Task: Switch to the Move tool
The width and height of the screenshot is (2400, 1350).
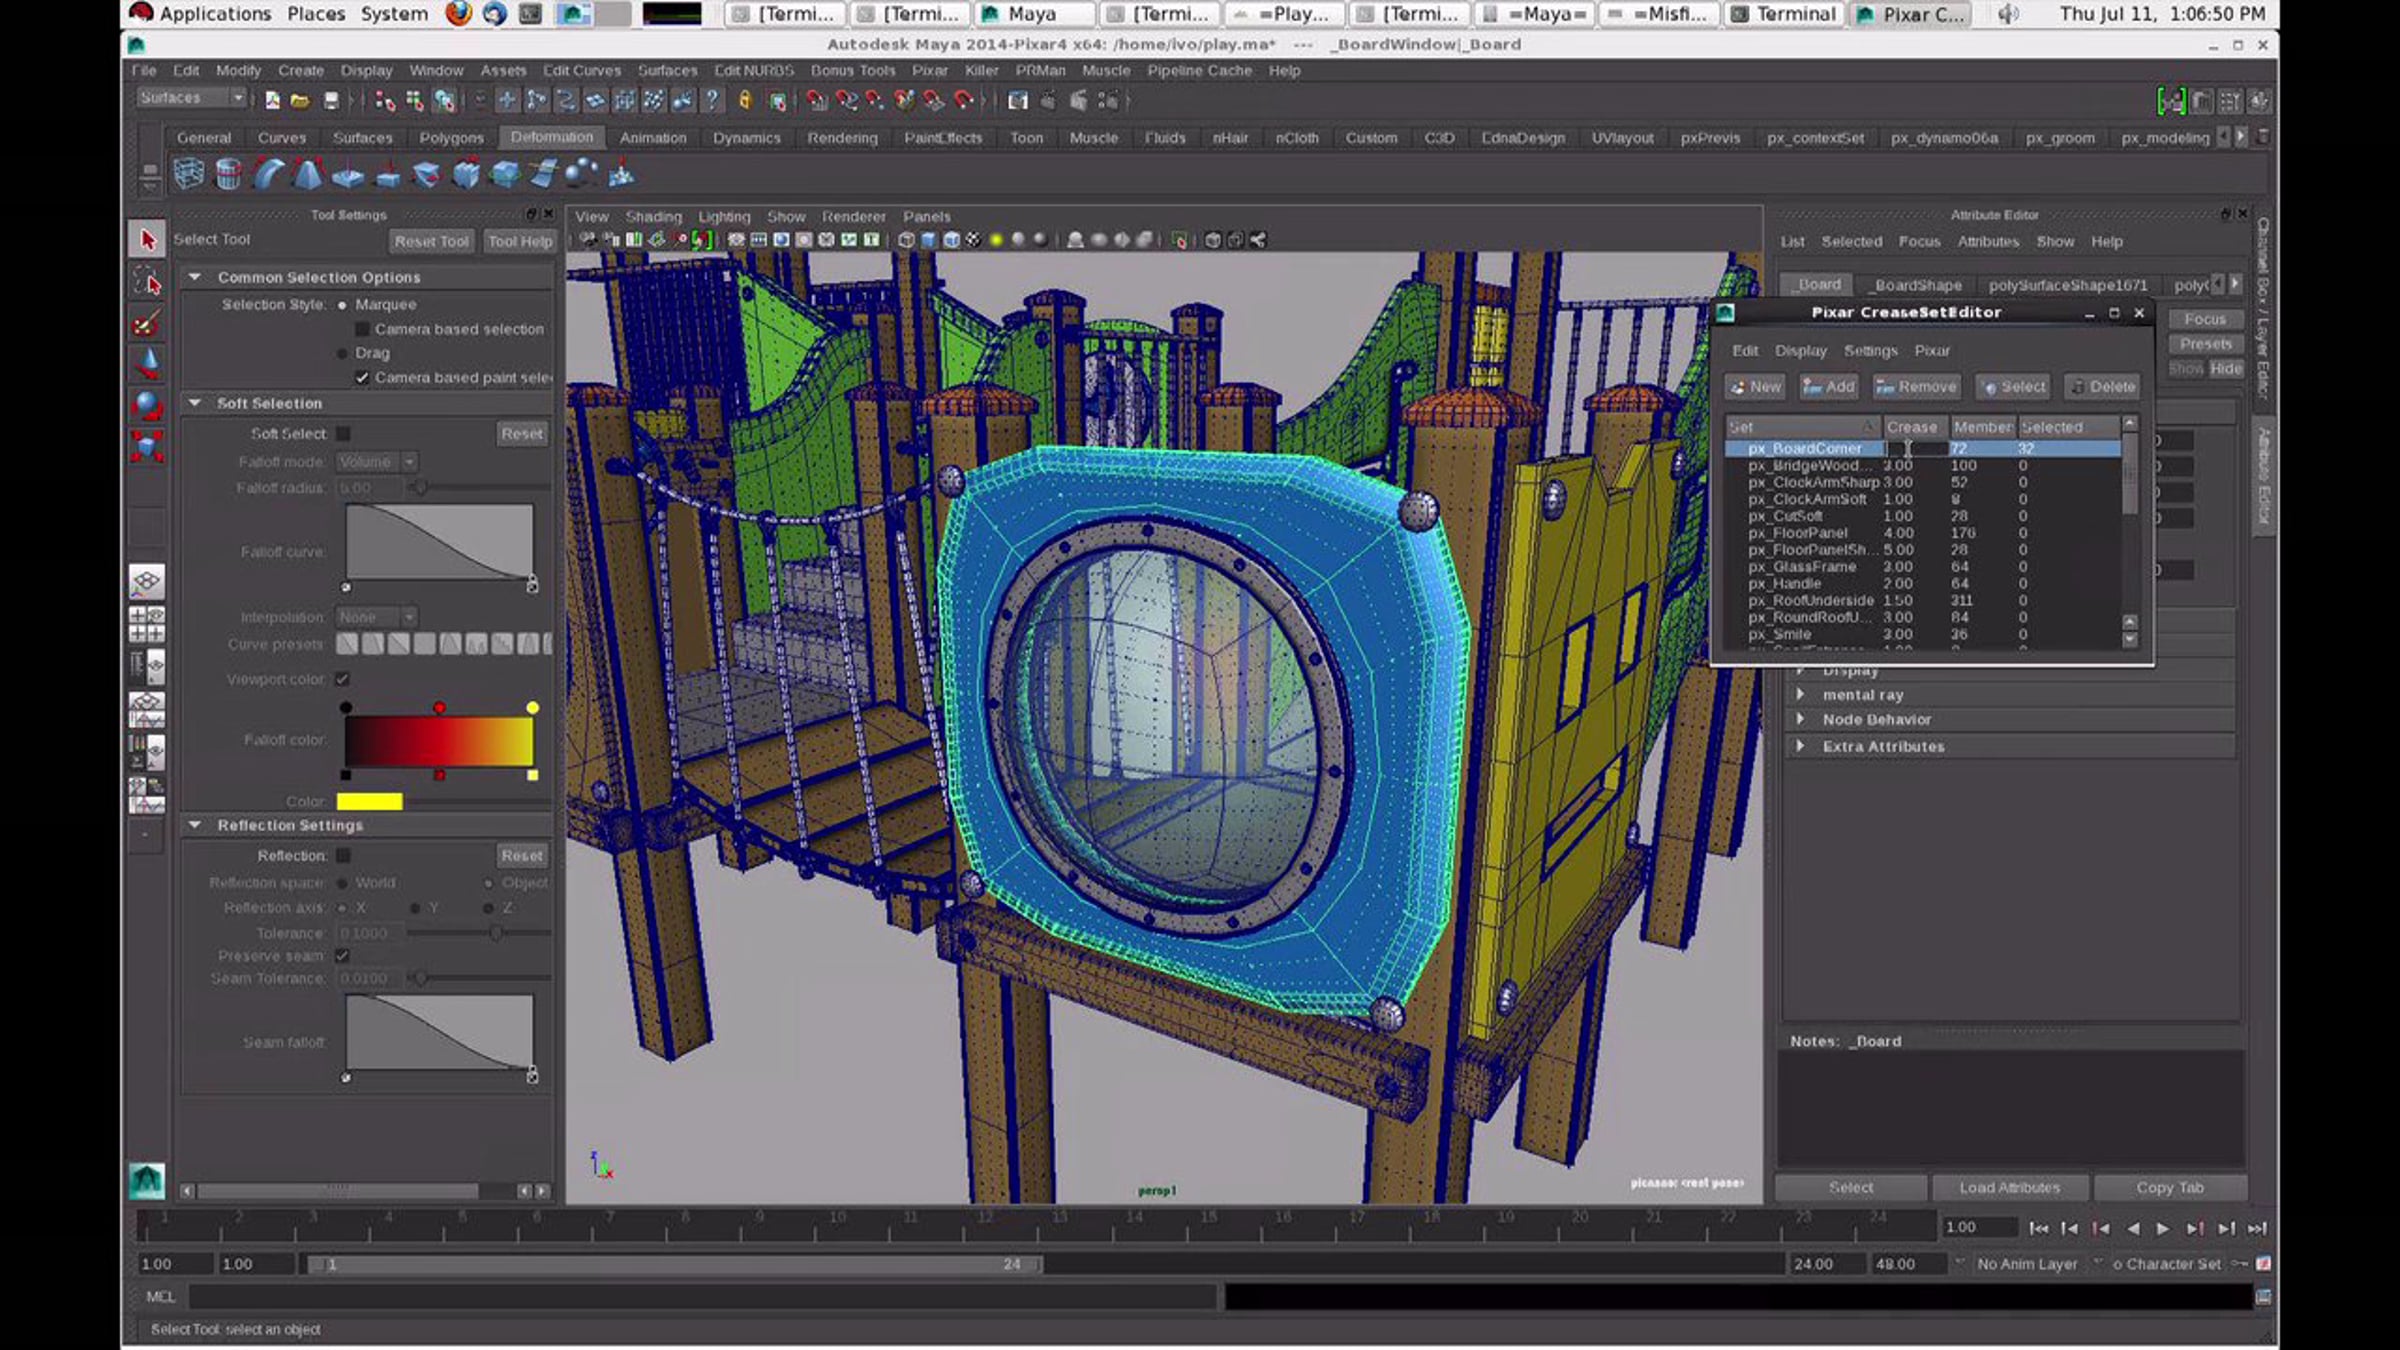Action: (x=148, y=365)
